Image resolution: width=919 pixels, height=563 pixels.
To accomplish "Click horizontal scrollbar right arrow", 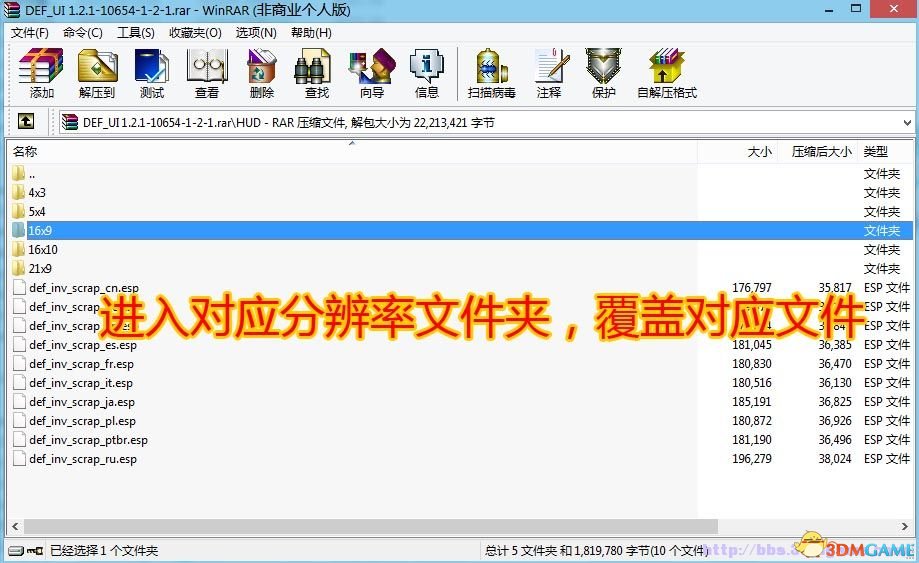I will (x=905, y=526).
